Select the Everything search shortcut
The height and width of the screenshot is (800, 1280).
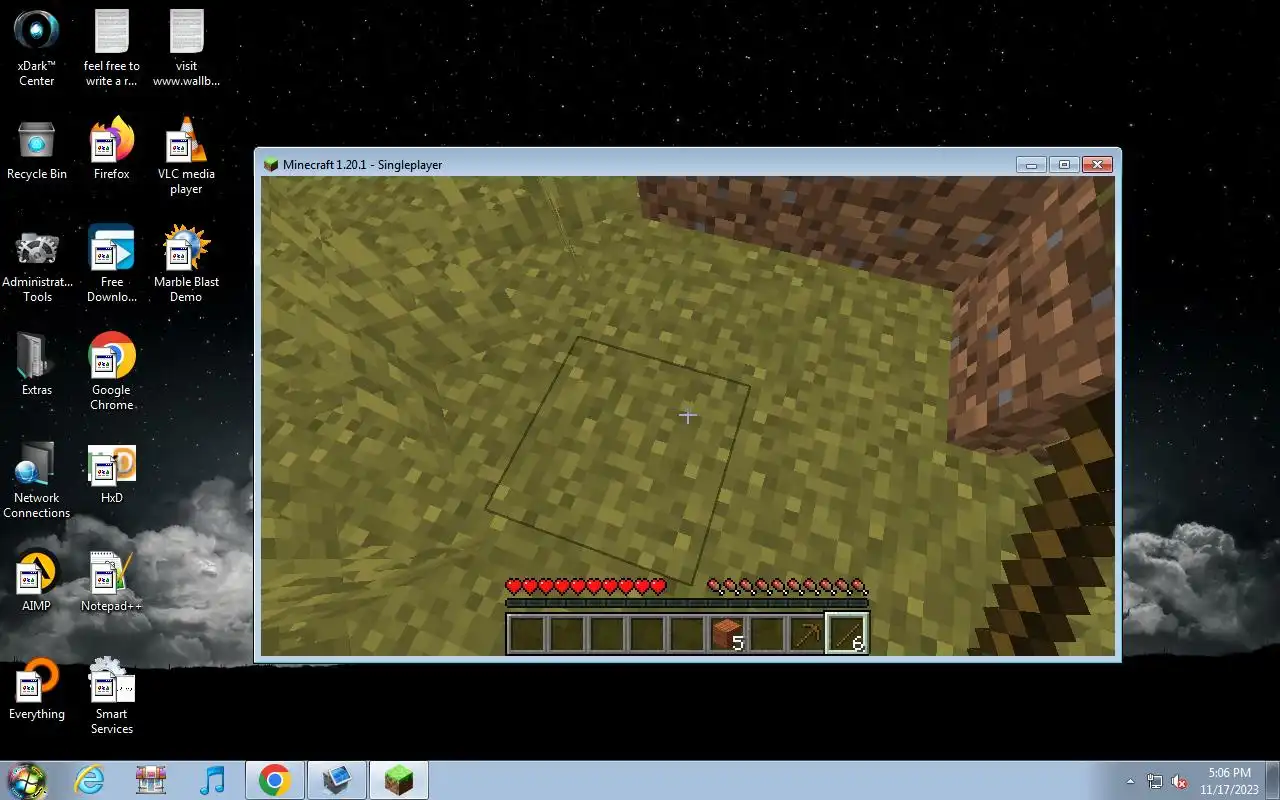click(37, 690)
